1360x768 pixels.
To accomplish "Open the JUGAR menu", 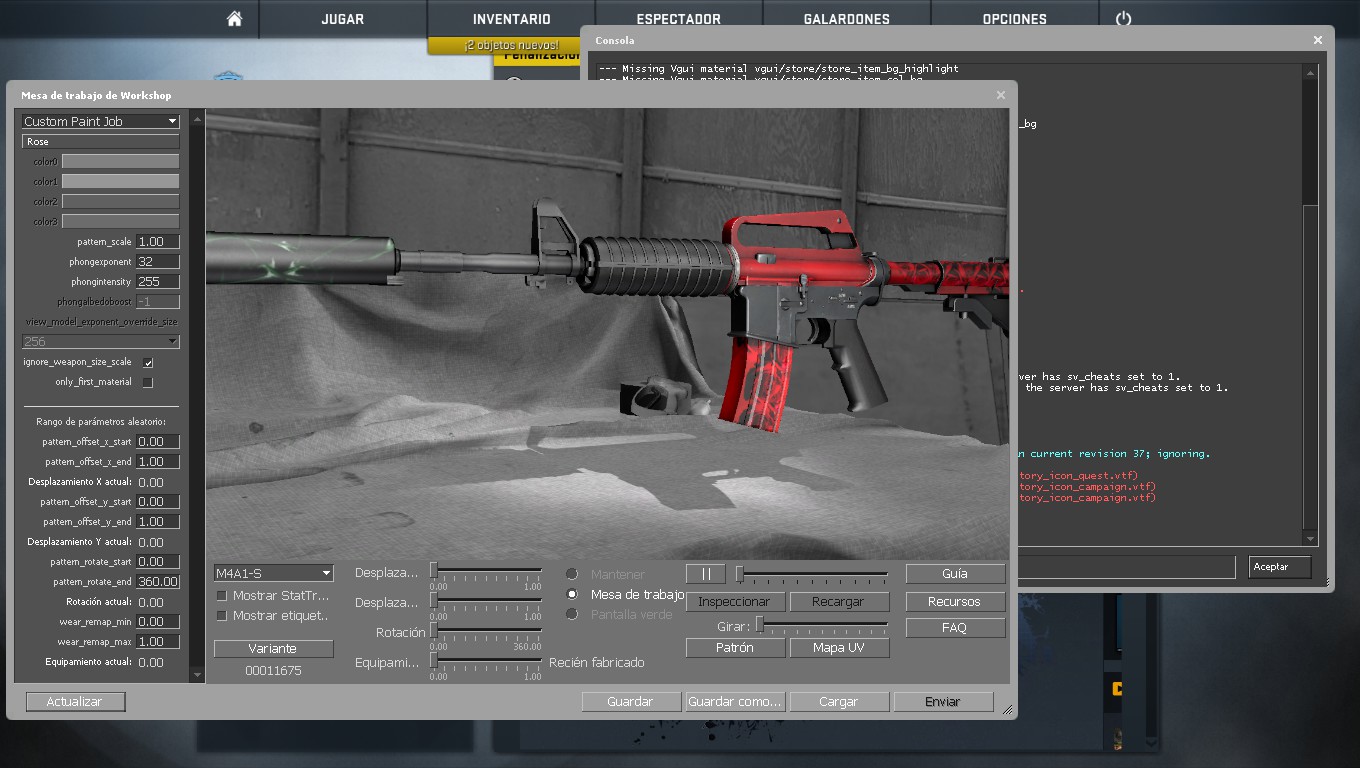I will (343, 19).
